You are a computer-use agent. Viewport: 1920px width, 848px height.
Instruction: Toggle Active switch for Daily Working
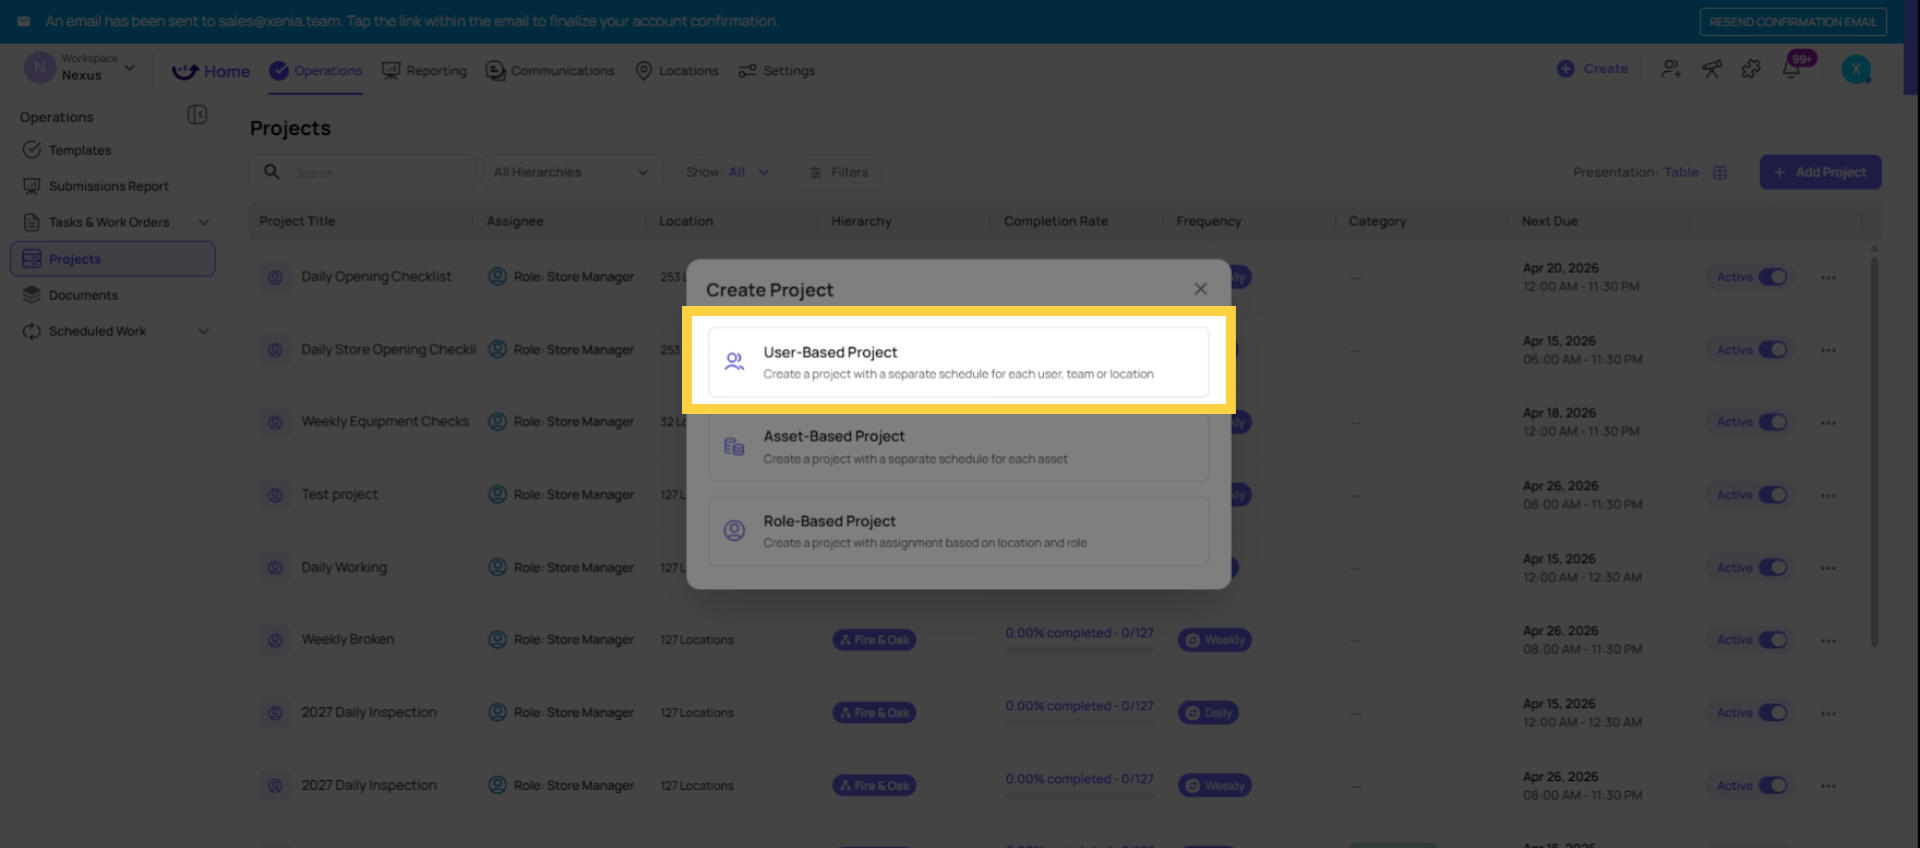(x=1773, y=568)
